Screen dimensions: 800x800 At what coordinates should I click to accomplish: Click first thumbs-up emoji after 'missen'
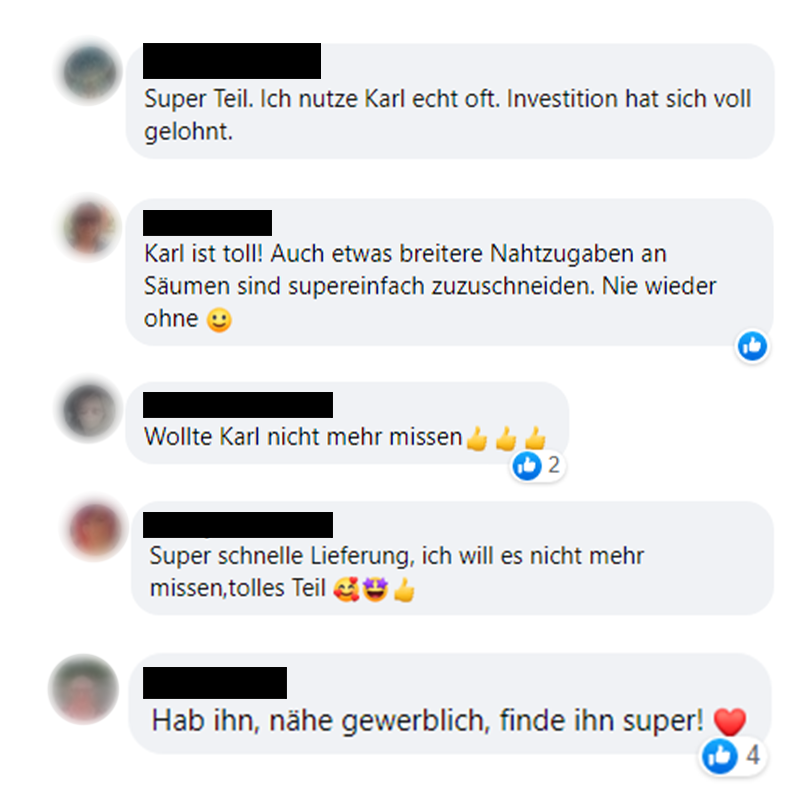(x=478, y=438)
